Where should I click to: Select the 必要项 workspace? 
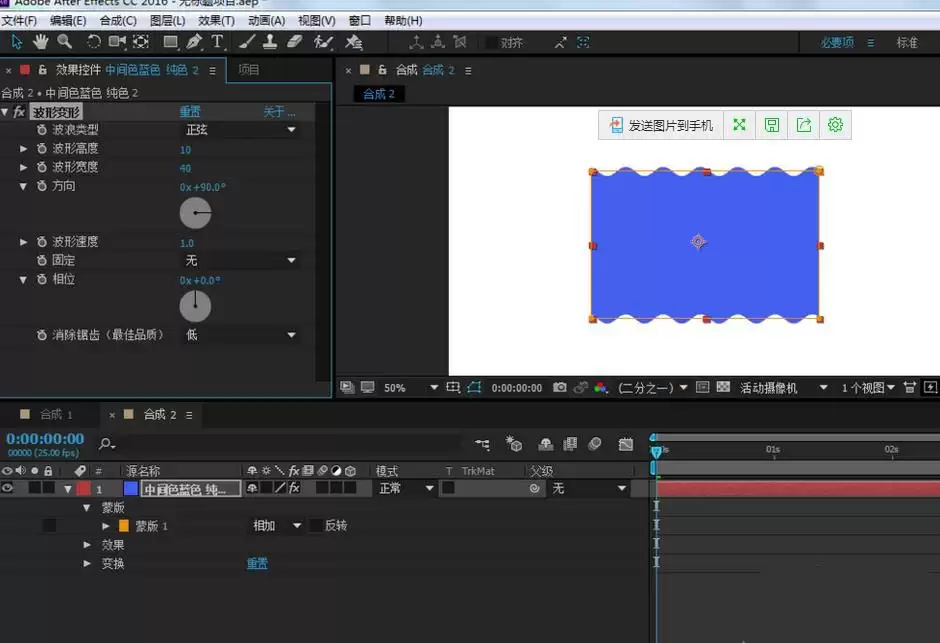click(x=837, y=43)
